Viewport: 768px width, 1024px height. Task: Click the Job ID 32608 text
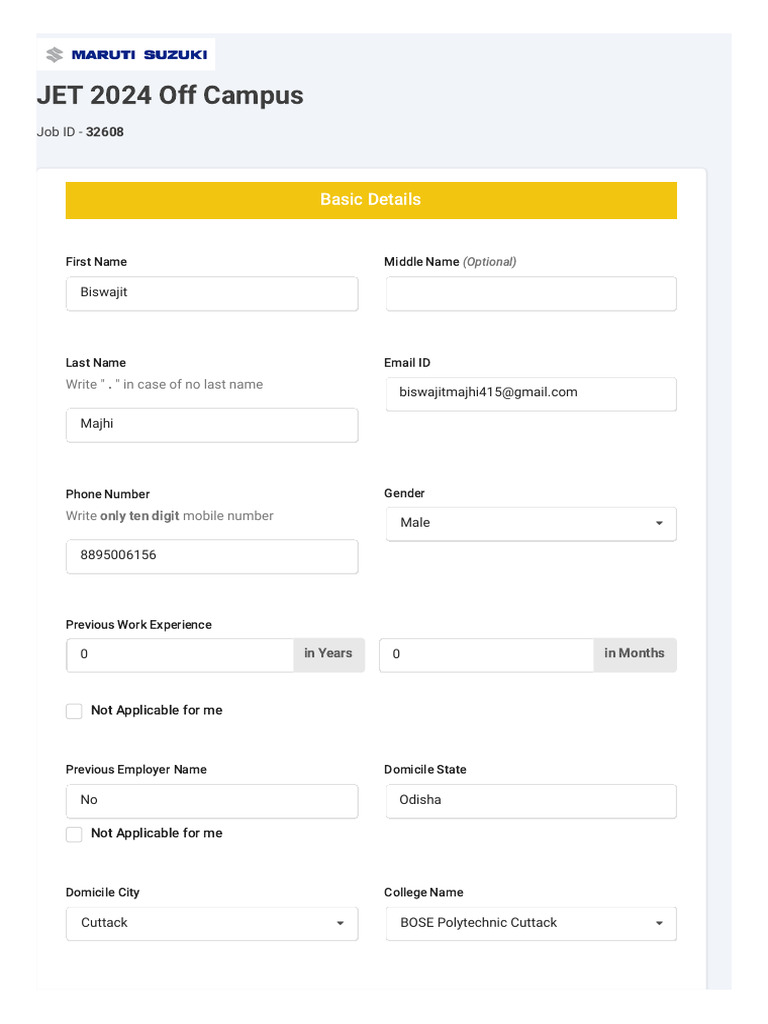[x=80, y=132]
